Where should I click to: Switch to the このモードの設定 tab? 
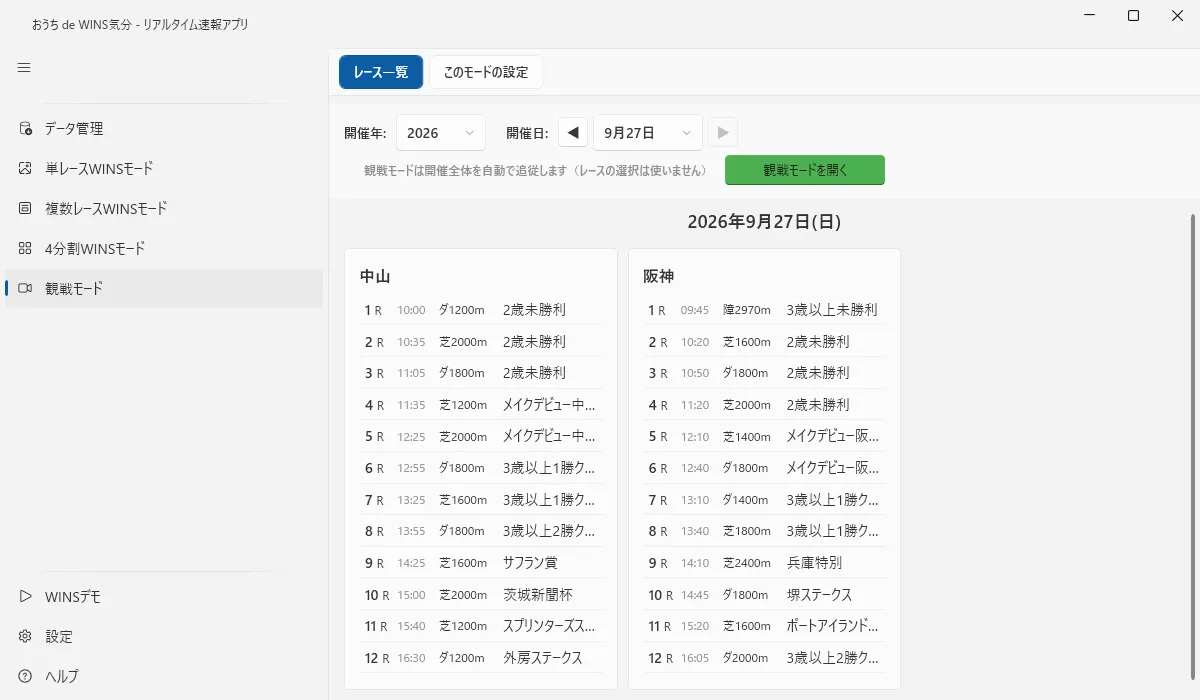pos(486,72)
